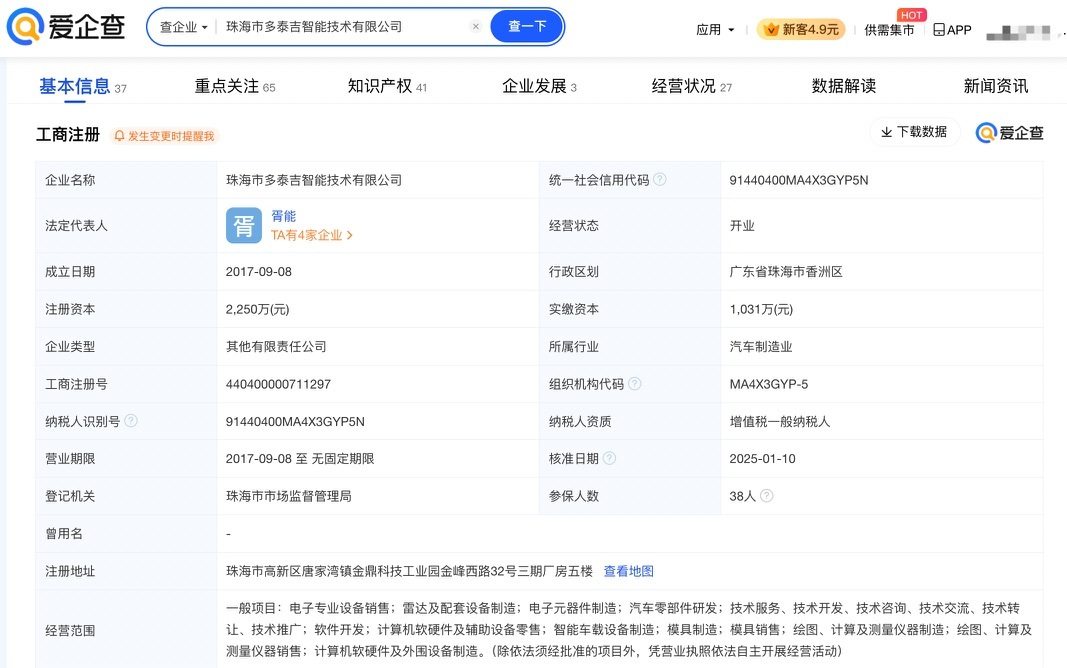Click the help icon beside 38人
The width and height of the screenshot is (1067, 668).
tap(767, 495)
